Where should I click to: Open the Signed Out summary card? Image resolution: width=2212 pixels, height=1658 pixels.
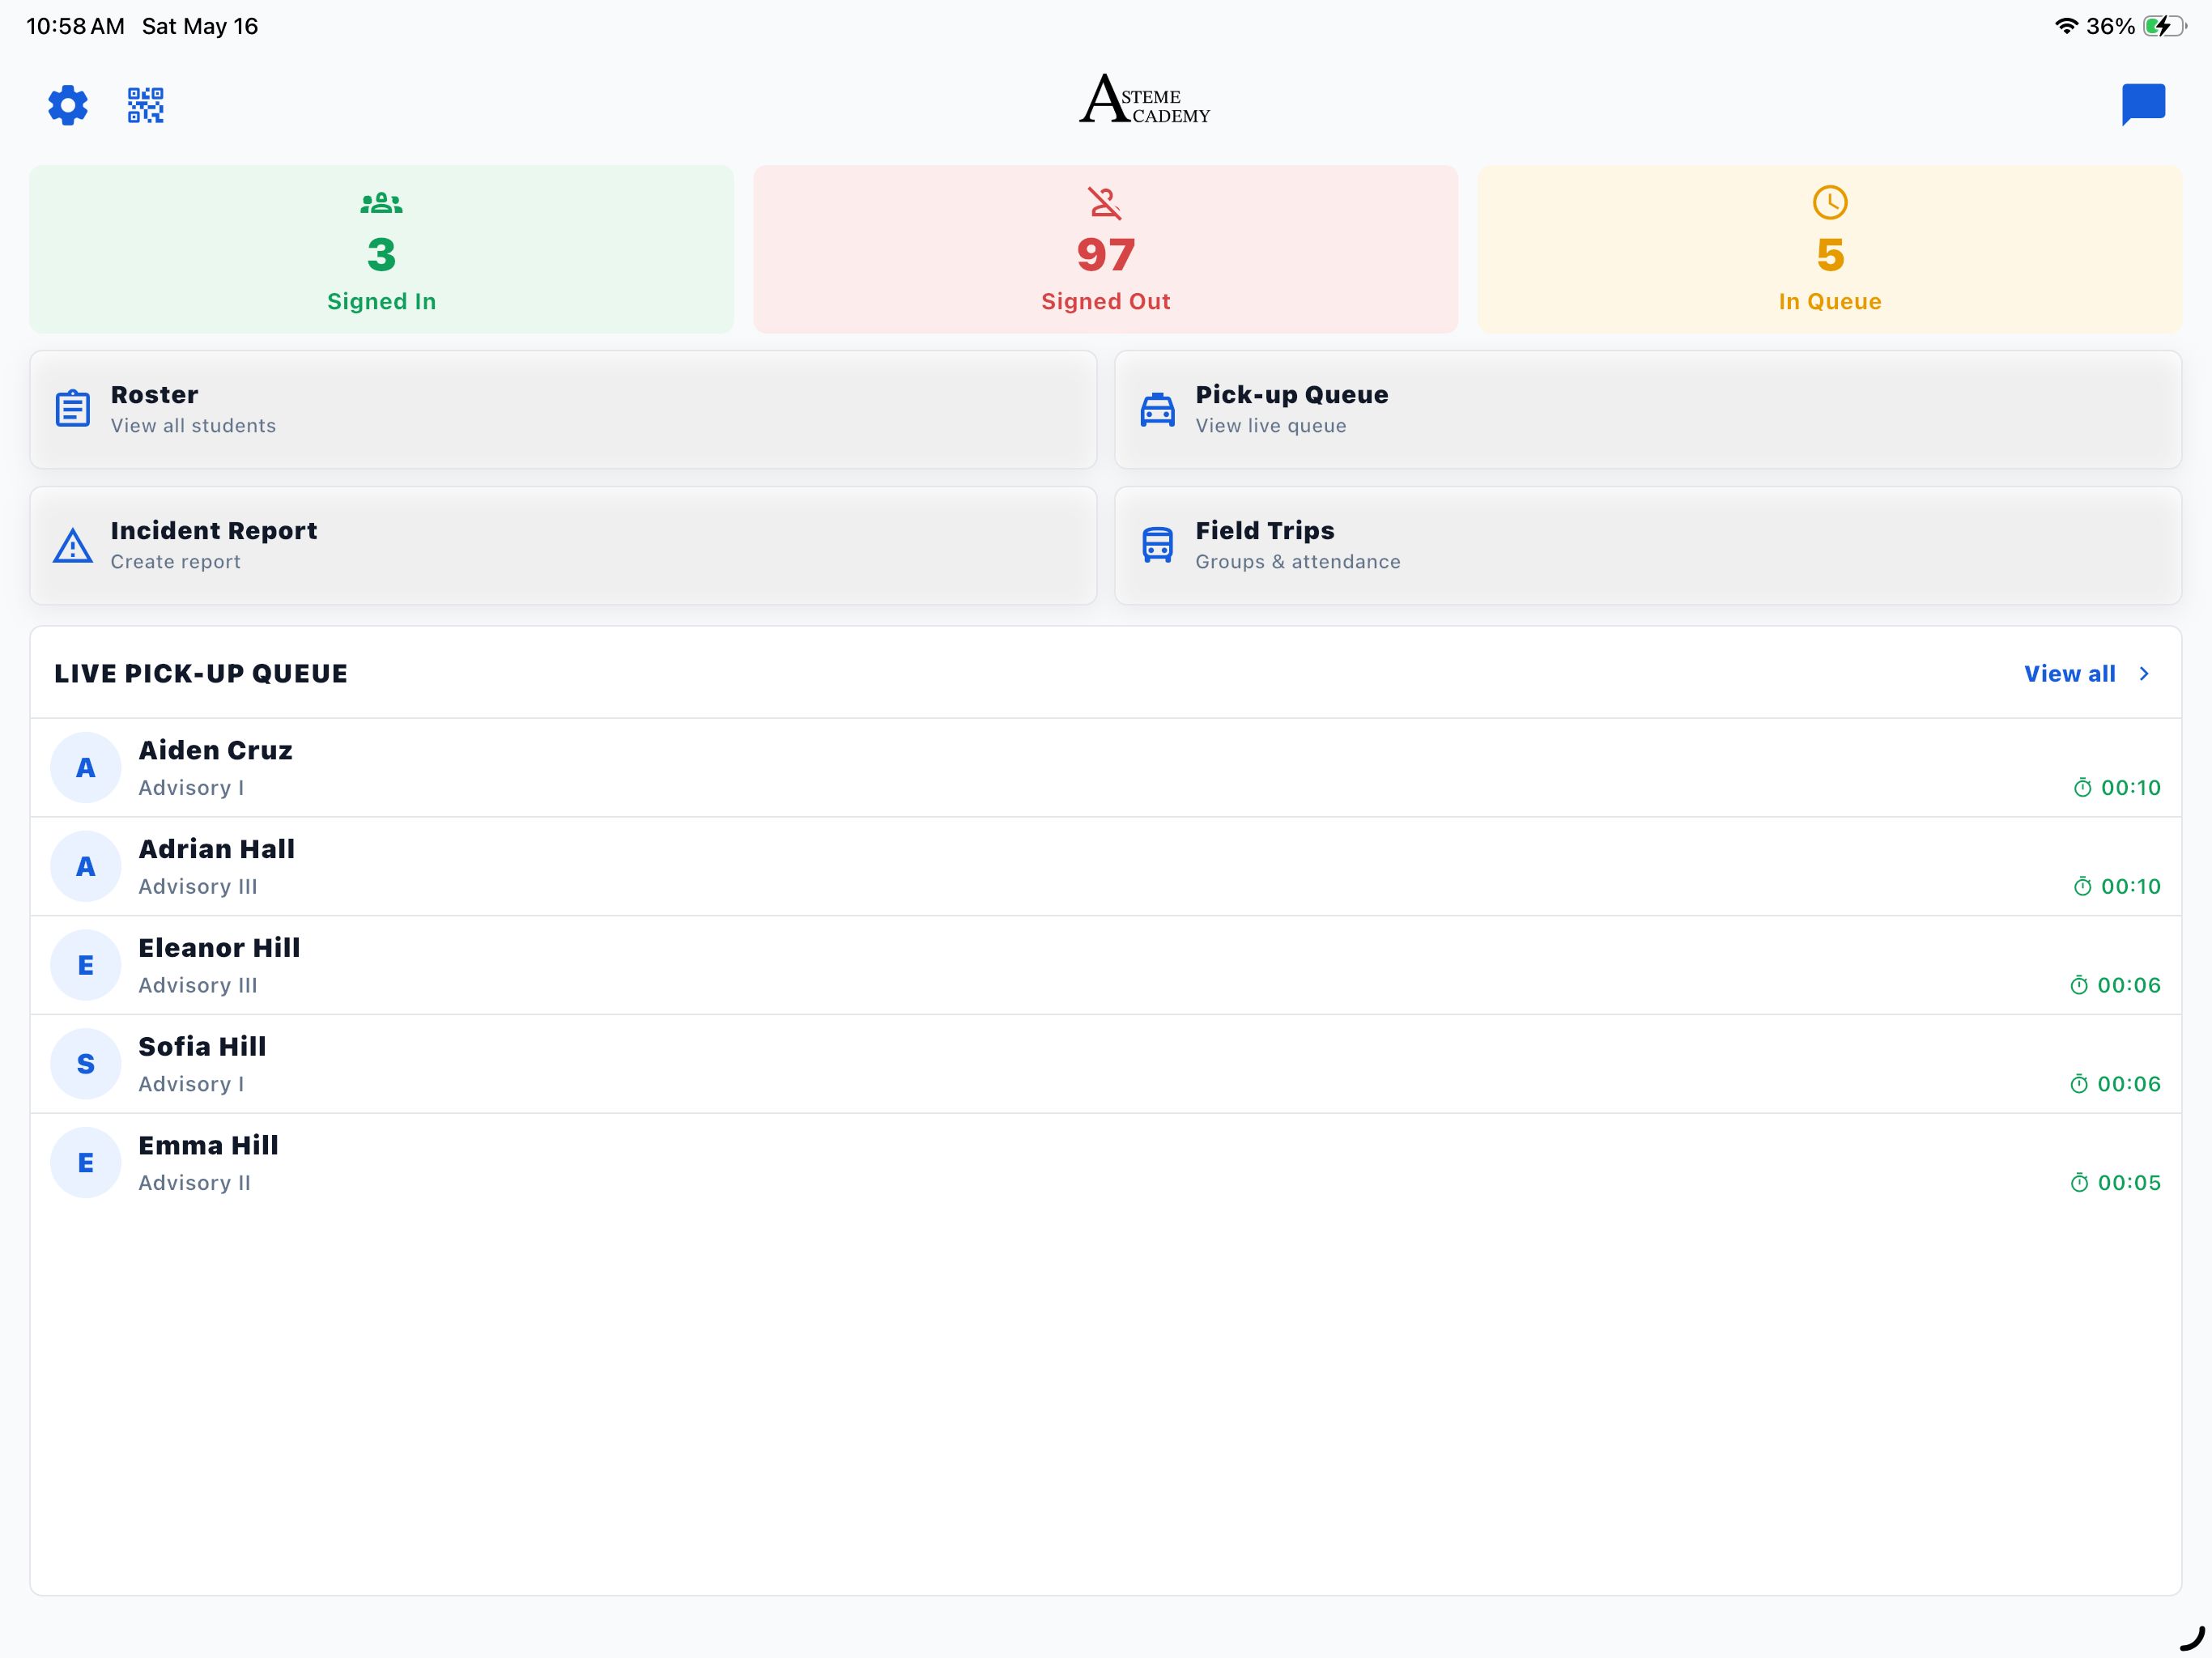pyautogui.click(x=1105, y=249)
